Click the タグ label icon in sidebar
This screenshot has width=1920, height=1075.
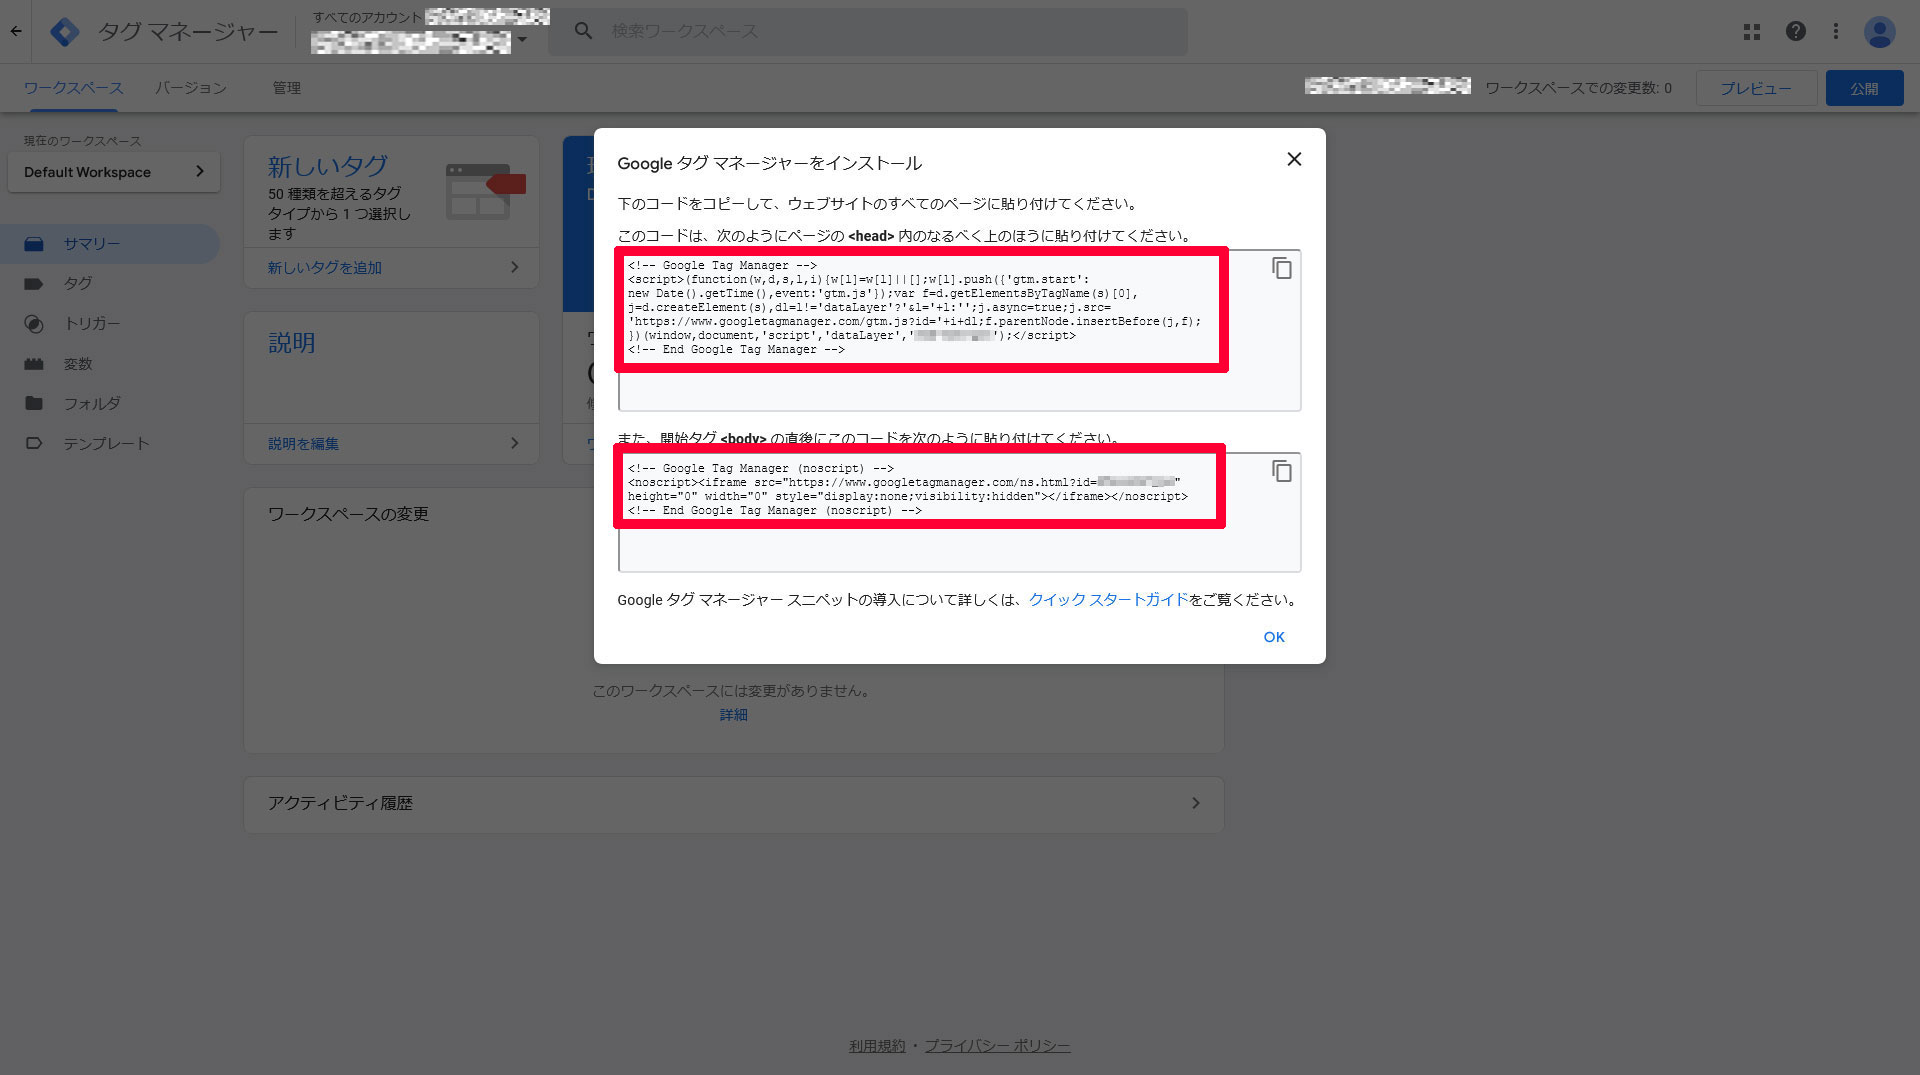pyautogui.click(x=34, y=284)
